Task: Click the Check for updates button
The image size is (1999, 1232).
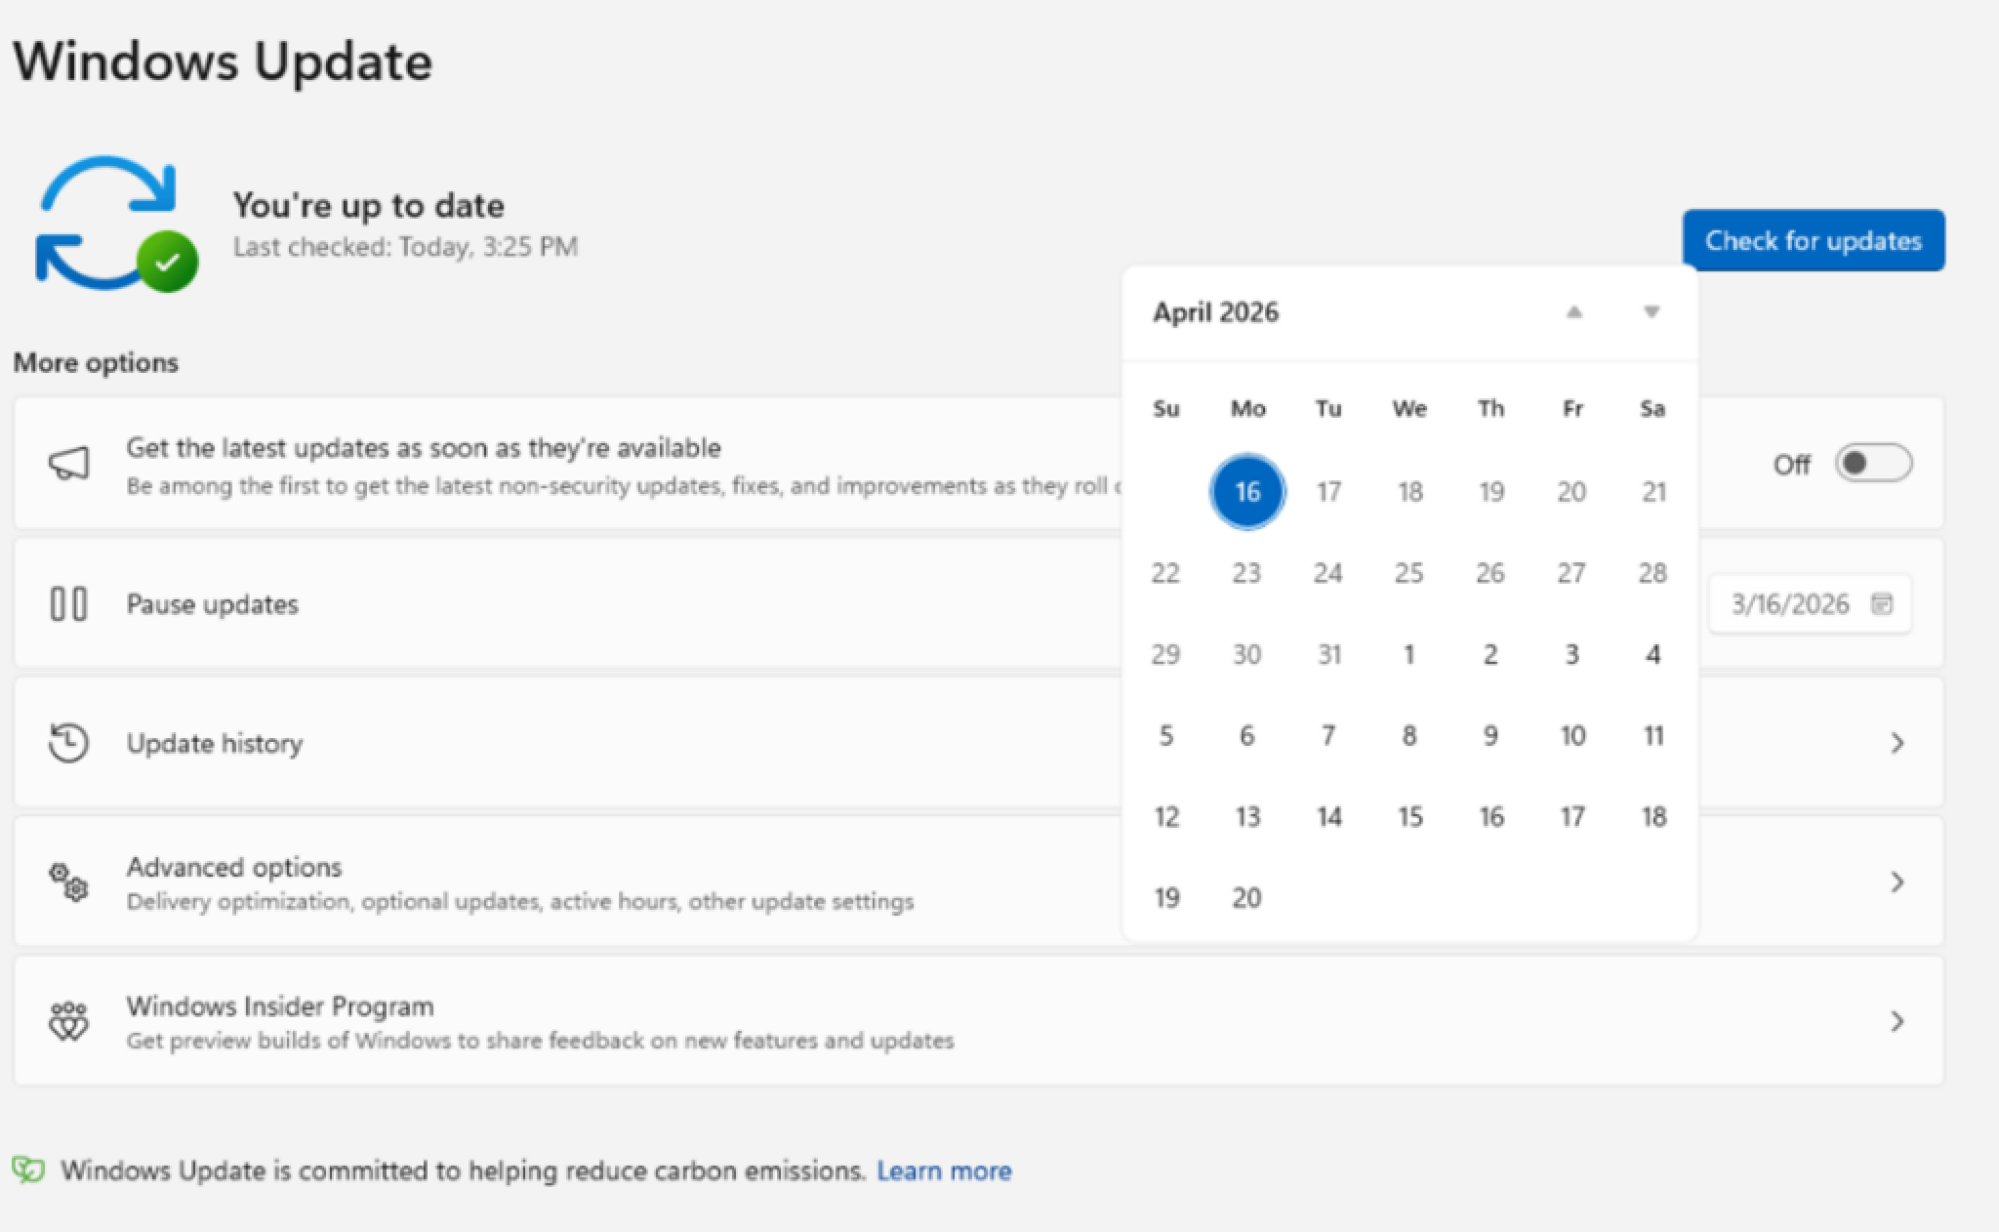Action: [1813, 240]
